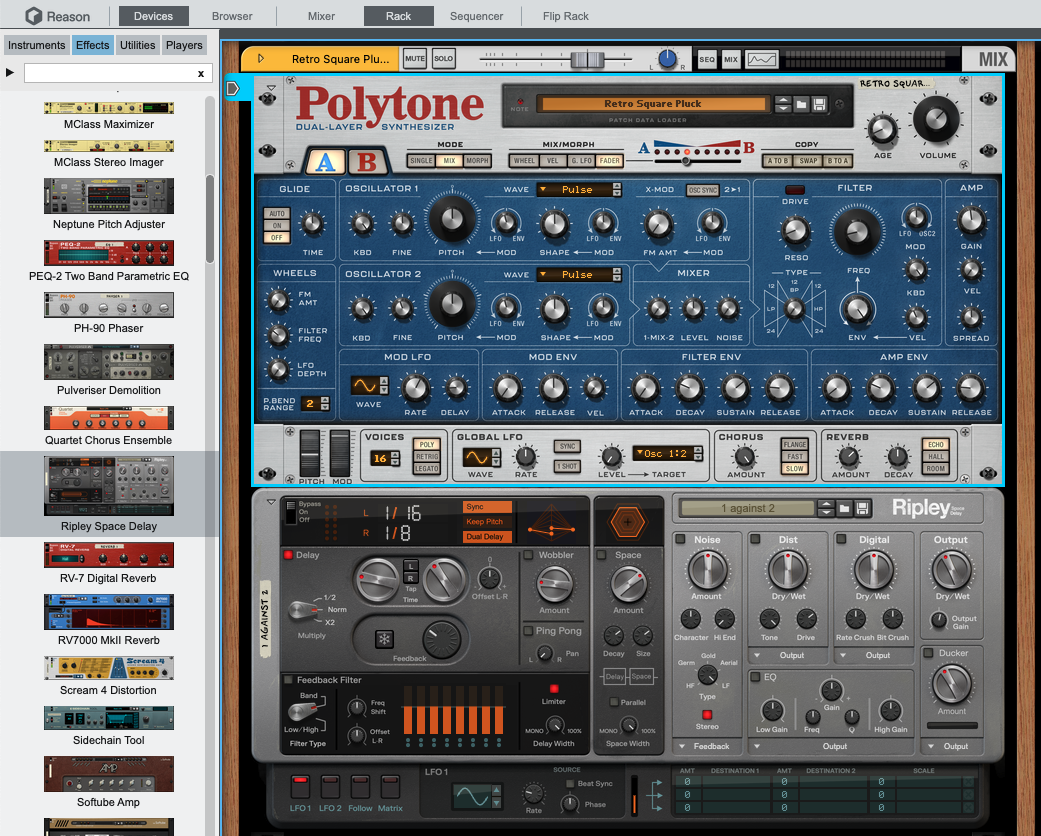Switch to the Instruments tab
The width and height of the screenshot is (1041, 836).
click(37, 45)
